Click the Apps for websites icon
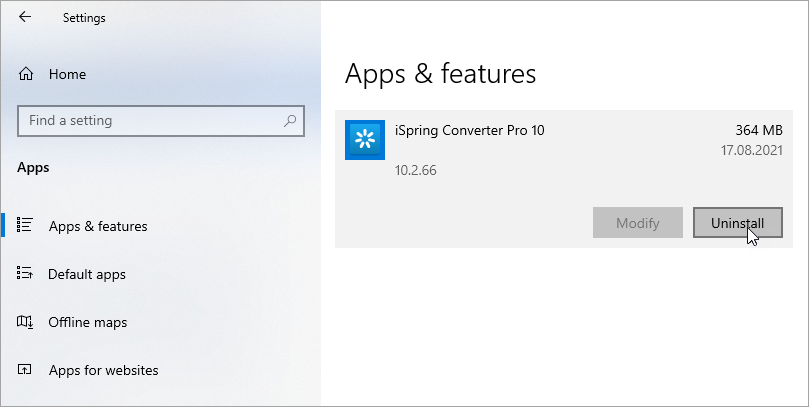The image size is (809, 407). (25, 369)
